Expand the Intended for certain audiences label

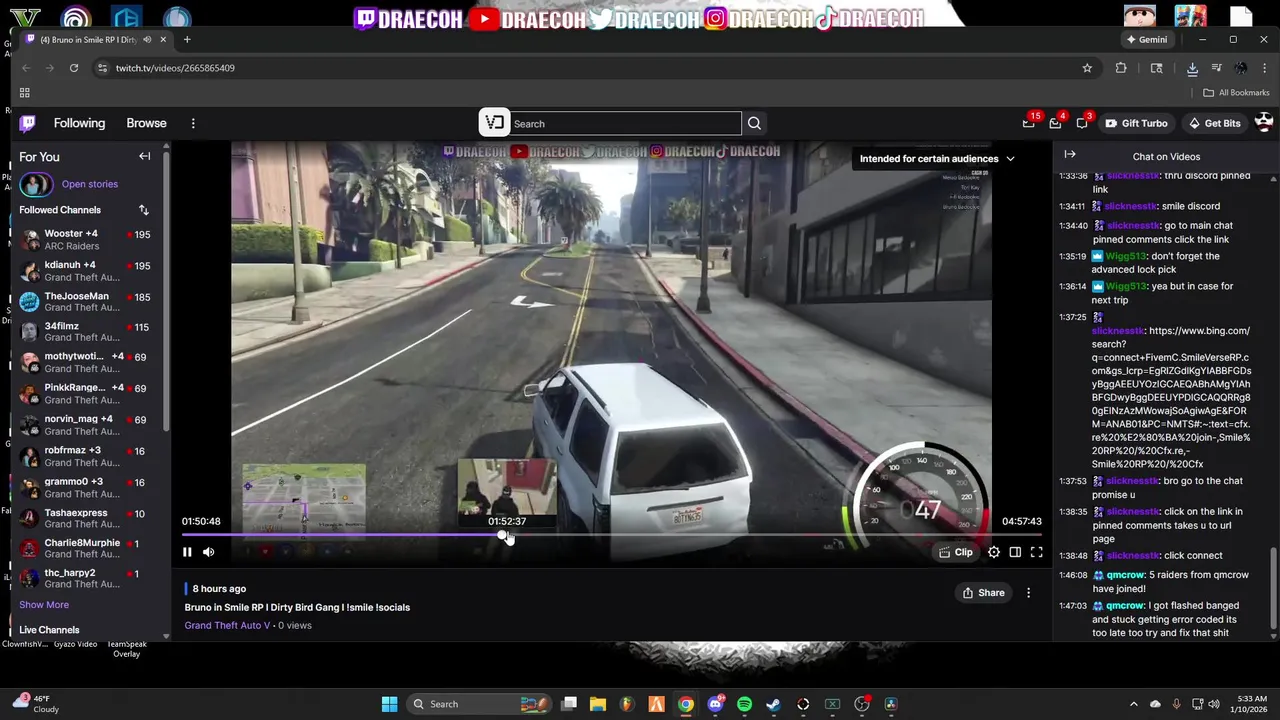937,159
